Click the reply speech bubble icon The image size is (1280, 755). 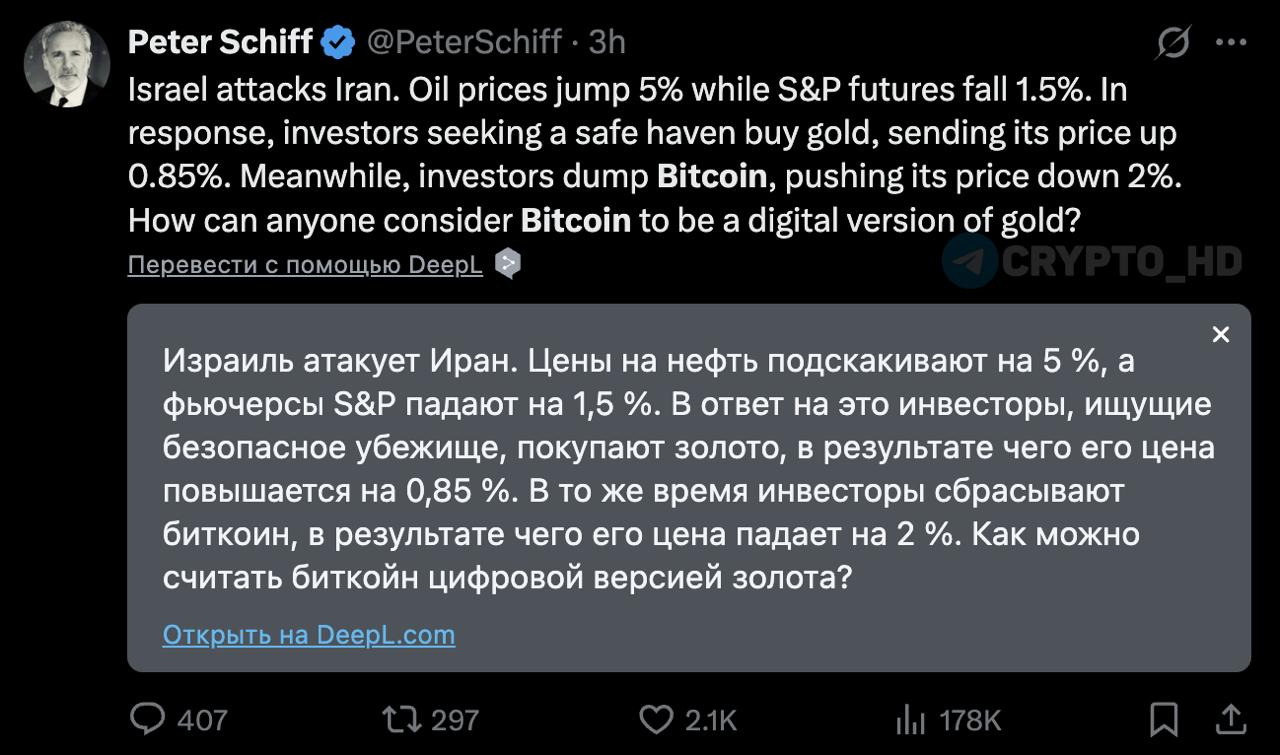150,718
